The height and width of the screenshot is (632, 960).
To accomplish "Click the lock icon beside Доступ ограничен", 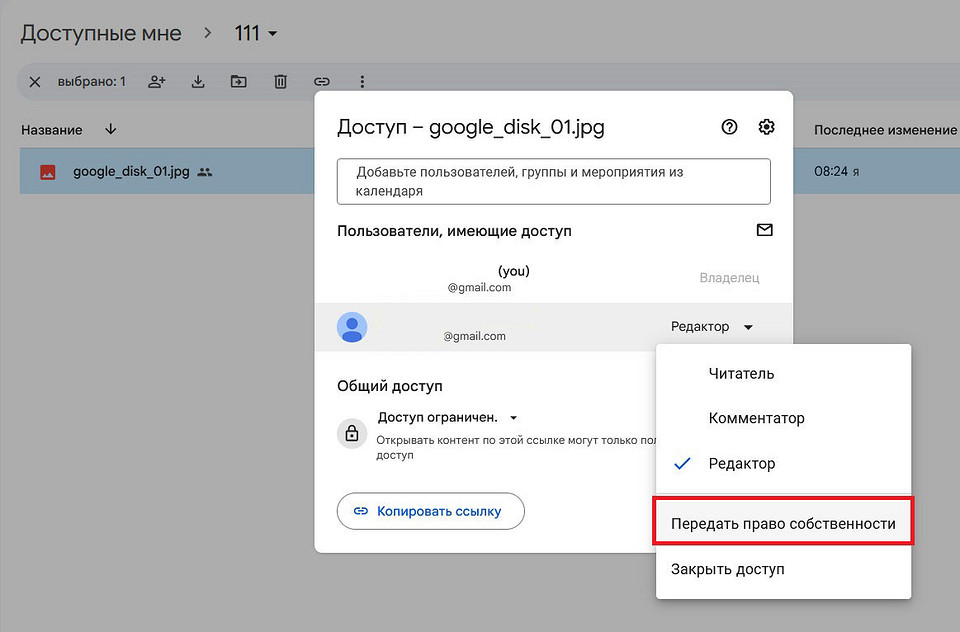I will point(352,433).
